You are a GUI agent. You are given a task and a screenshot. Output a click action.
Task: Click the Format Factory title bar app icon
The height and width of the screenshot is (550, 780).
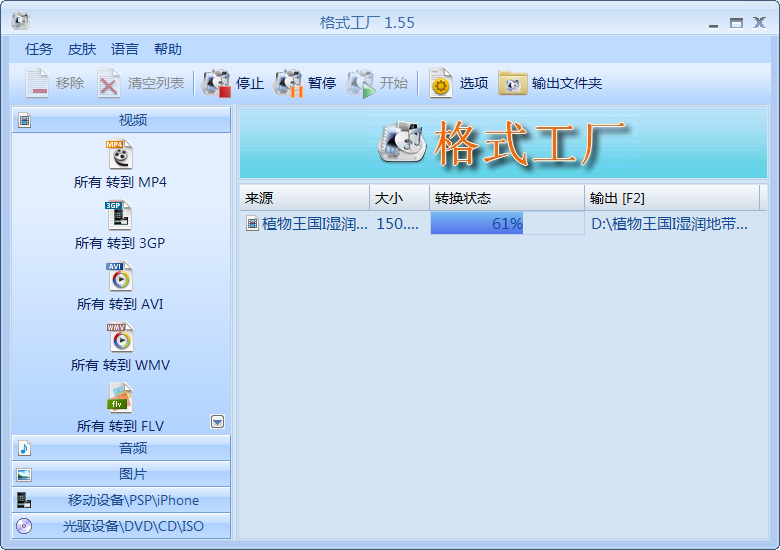(x=20, y=21)
